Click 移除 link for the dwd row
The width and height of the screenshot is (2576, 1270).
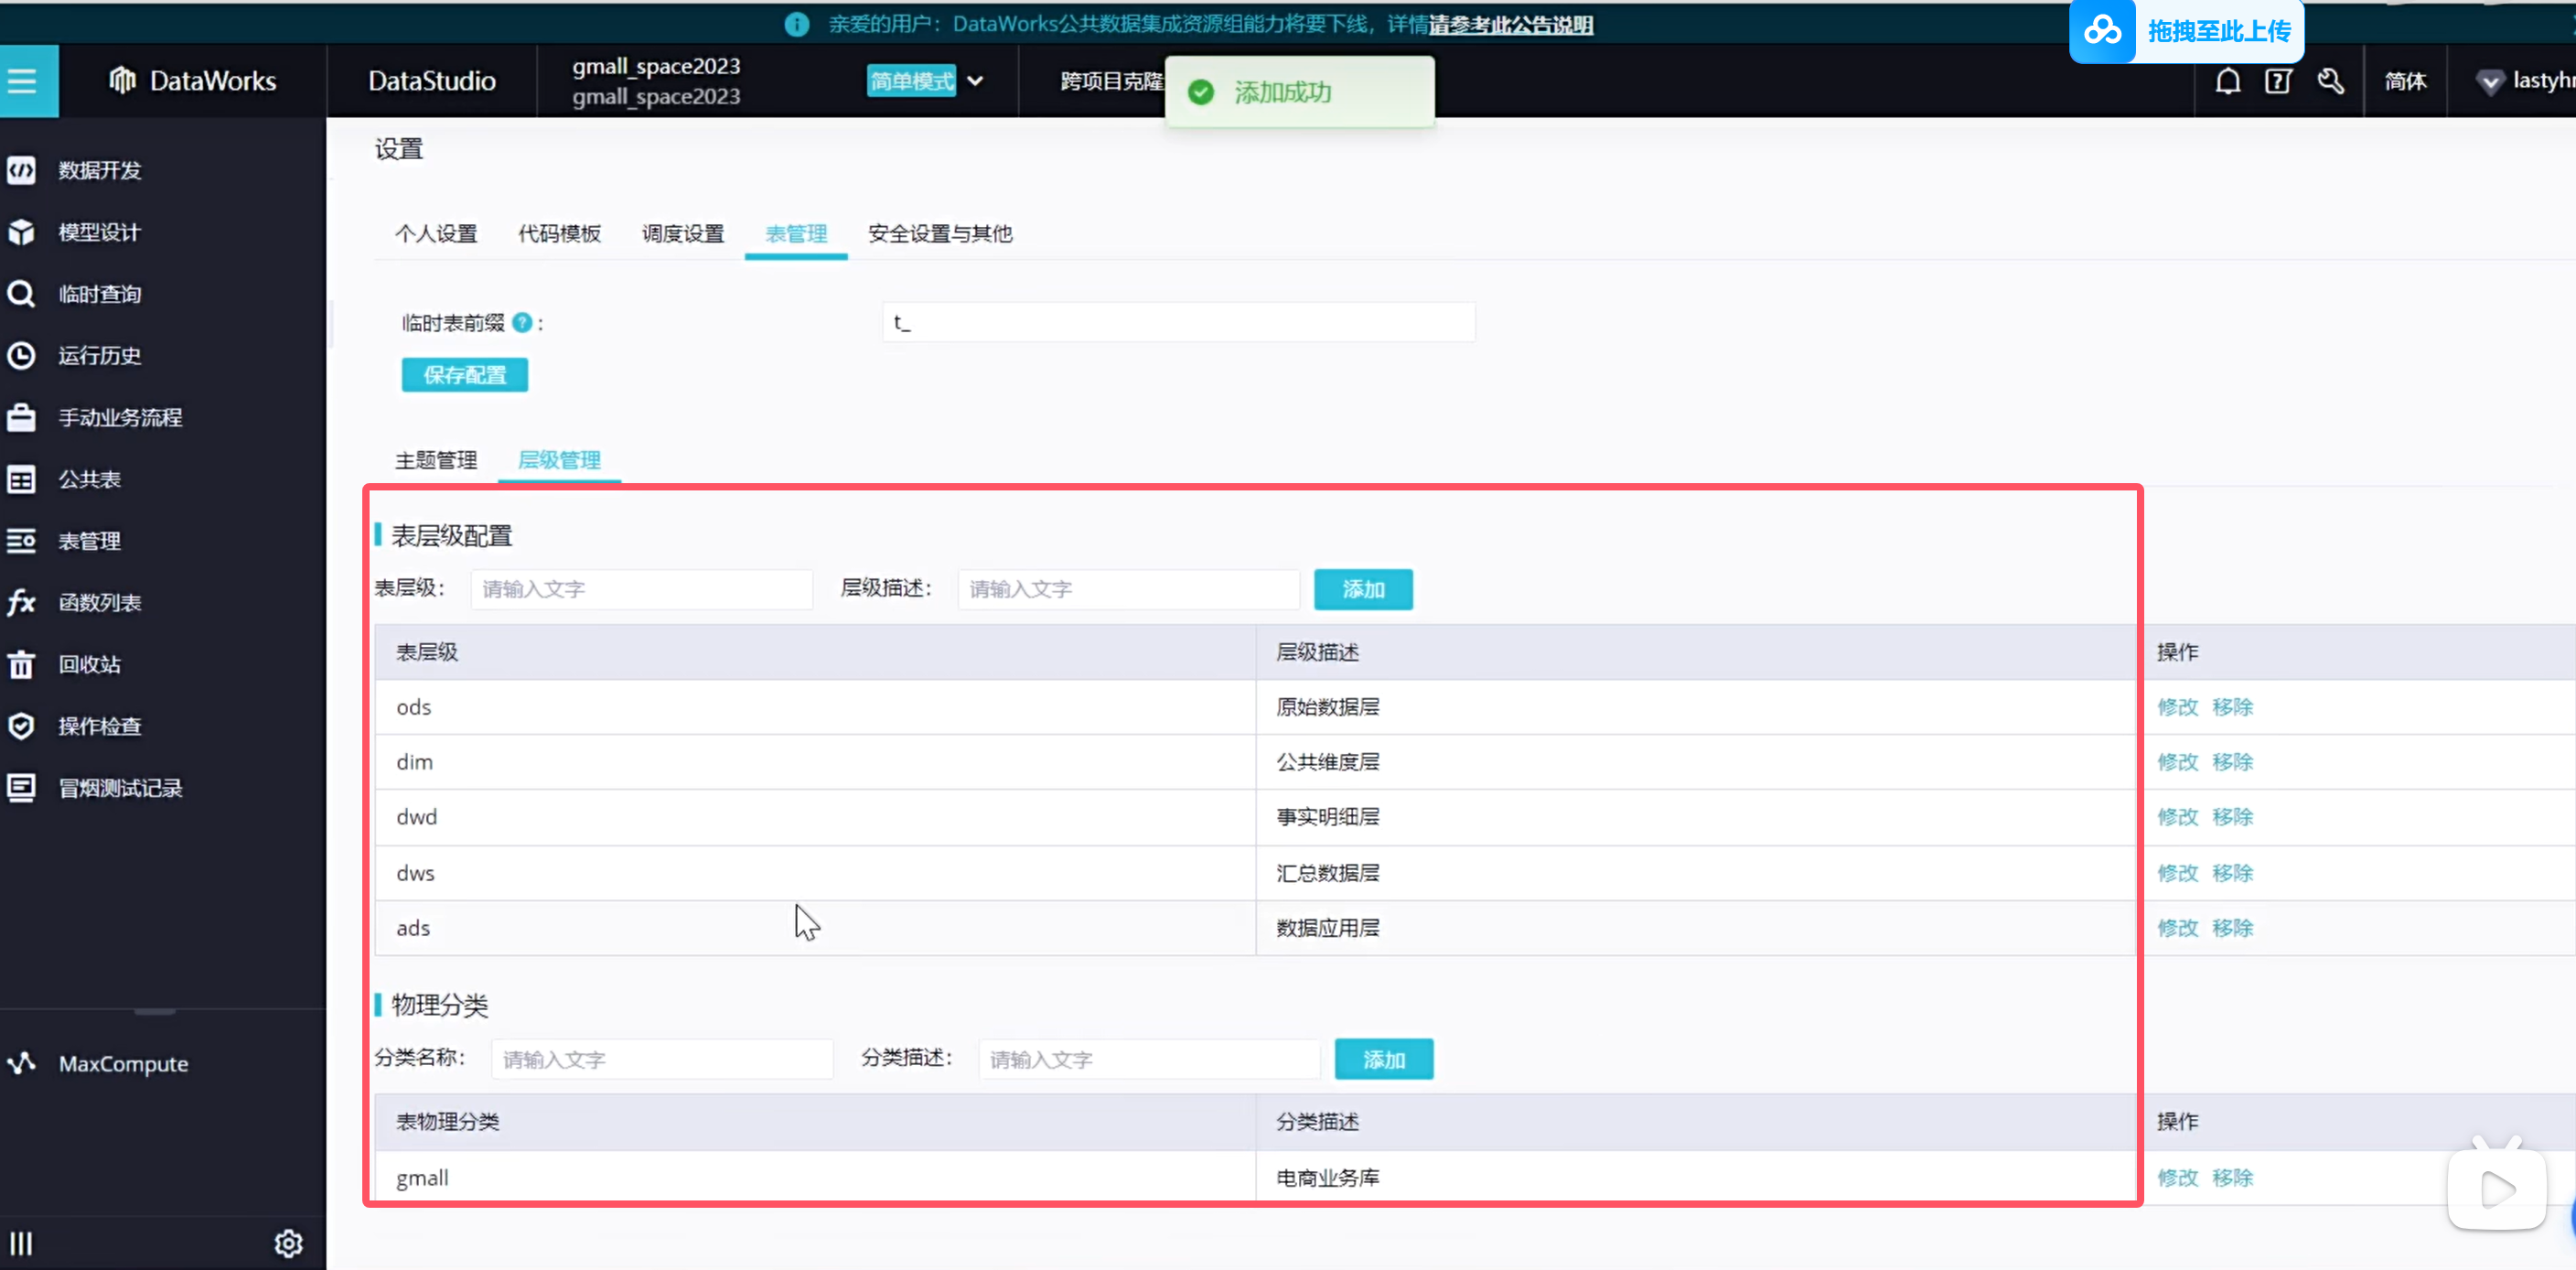pyautogui.click(x=2233, y=817)
